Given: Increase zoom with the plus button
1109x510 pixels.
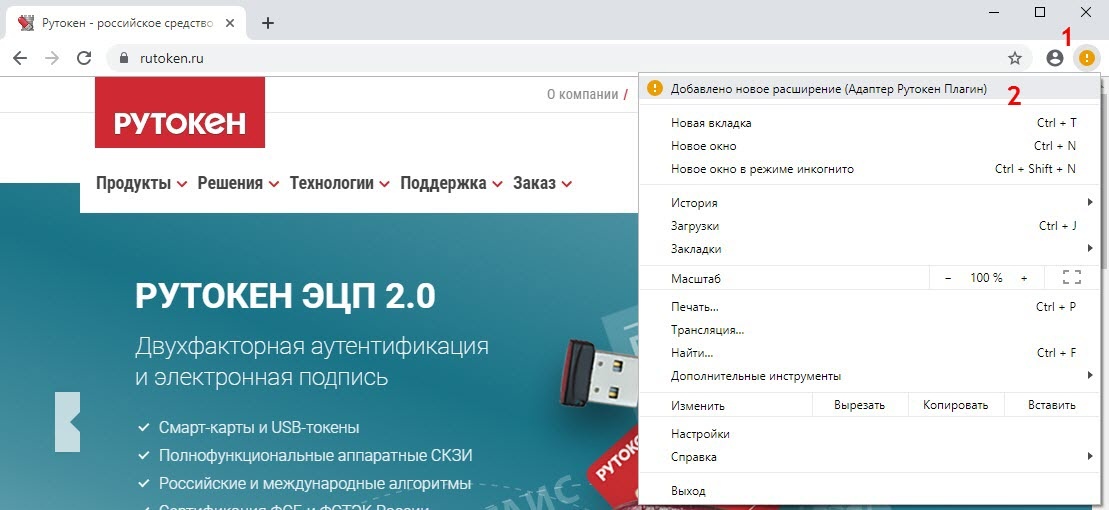Looking at the screenshot, I should pyautogui.click(x=1023, y=278).
